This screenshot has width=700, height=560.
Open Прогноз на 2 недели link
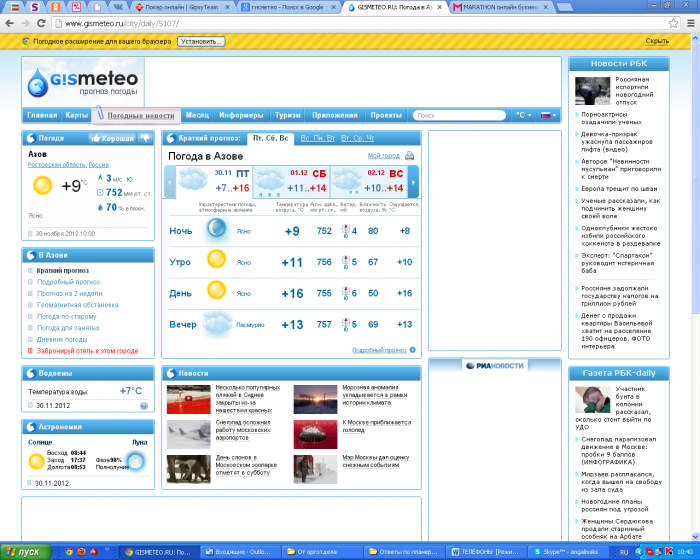[70, 293]
